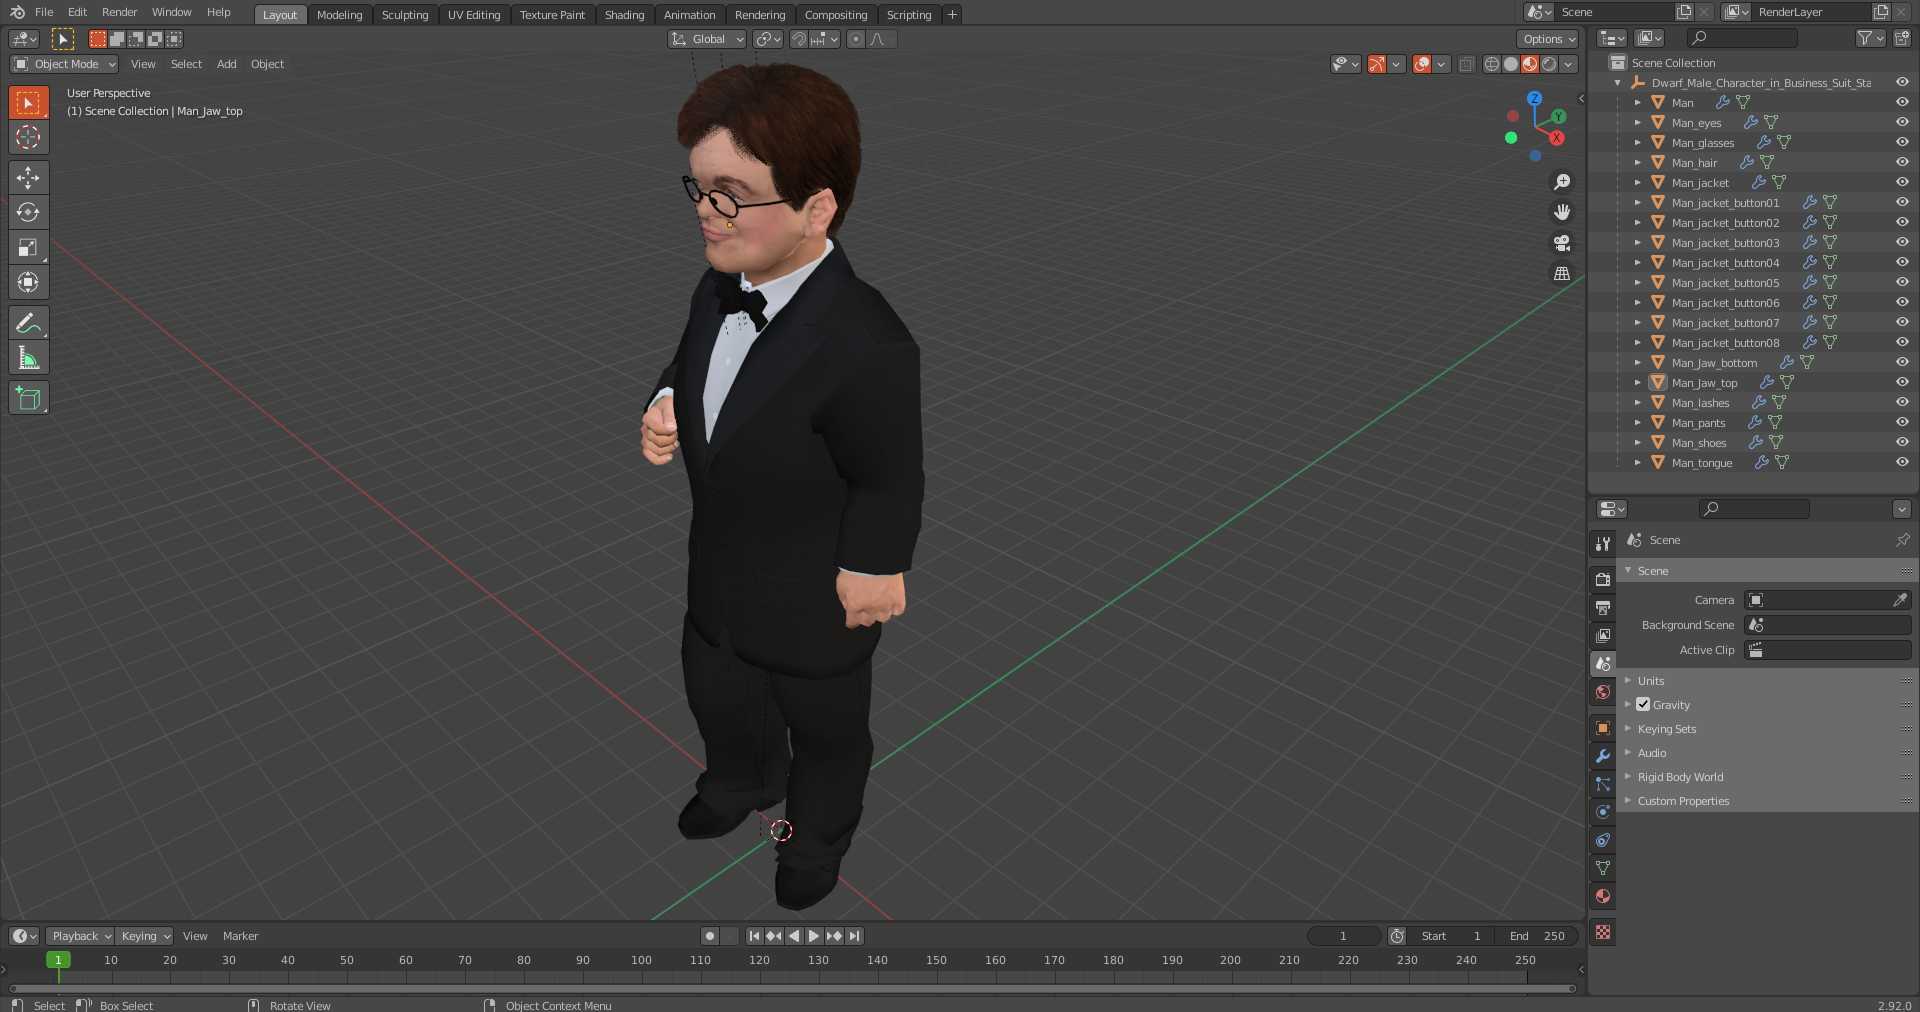The height and width of the screenshot is (1012, 1920).
Task: Open the Texture properties tab
Action: click(x=1603, y=932)
